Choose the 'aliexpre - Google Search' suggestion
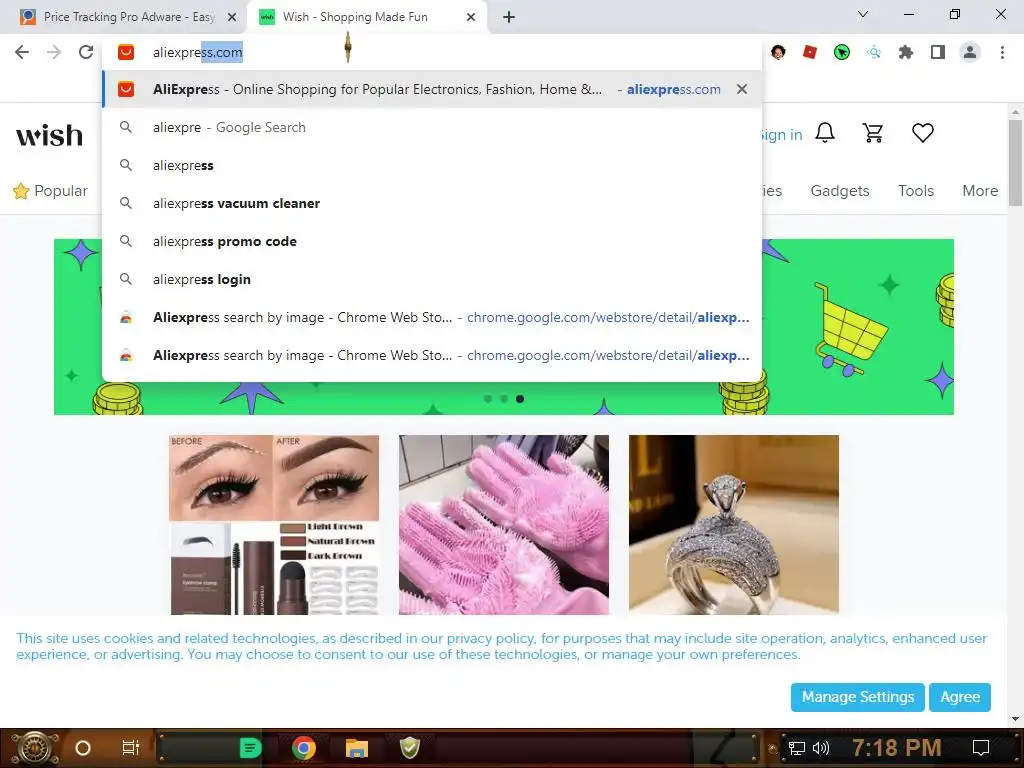Image resolution: width=1024 pixels, height=768 pixels. click(x=431, y=127)
